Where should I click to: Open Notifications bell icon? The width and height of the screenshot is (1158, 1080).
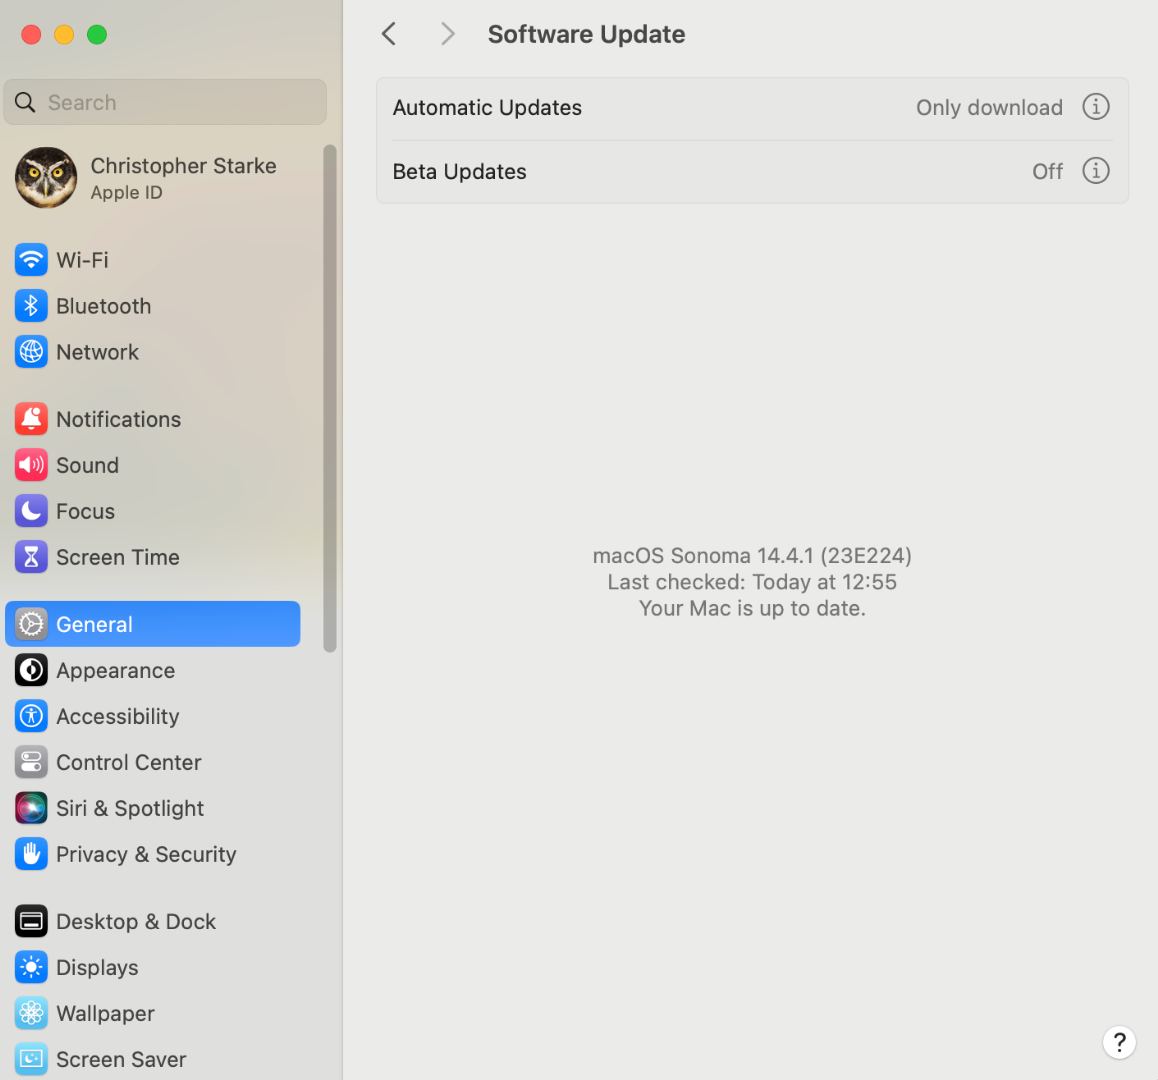[x=31, y=419]
